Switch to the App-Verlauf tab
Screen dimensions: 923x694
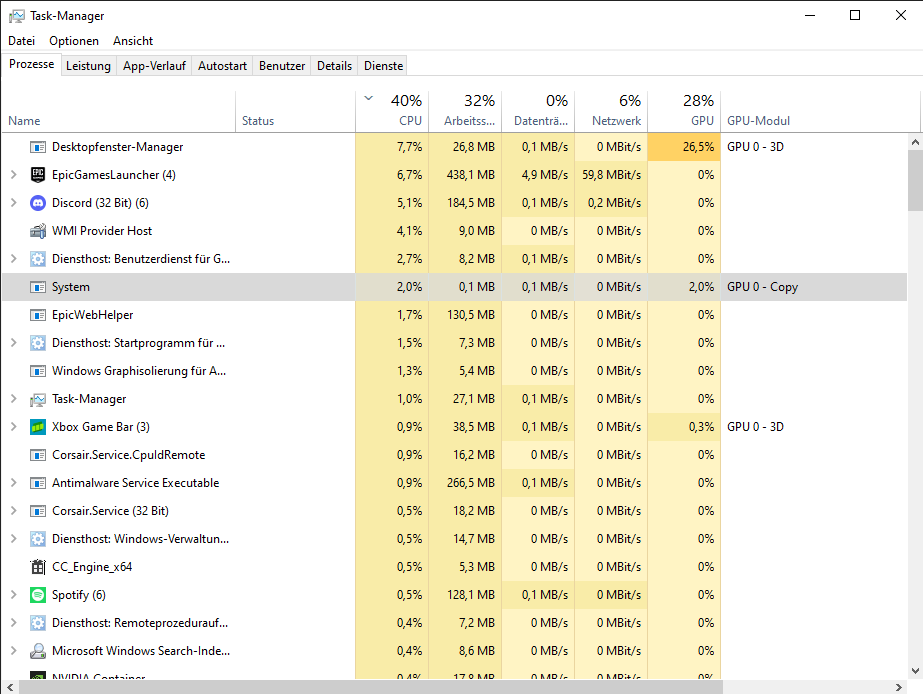[154, 66]
